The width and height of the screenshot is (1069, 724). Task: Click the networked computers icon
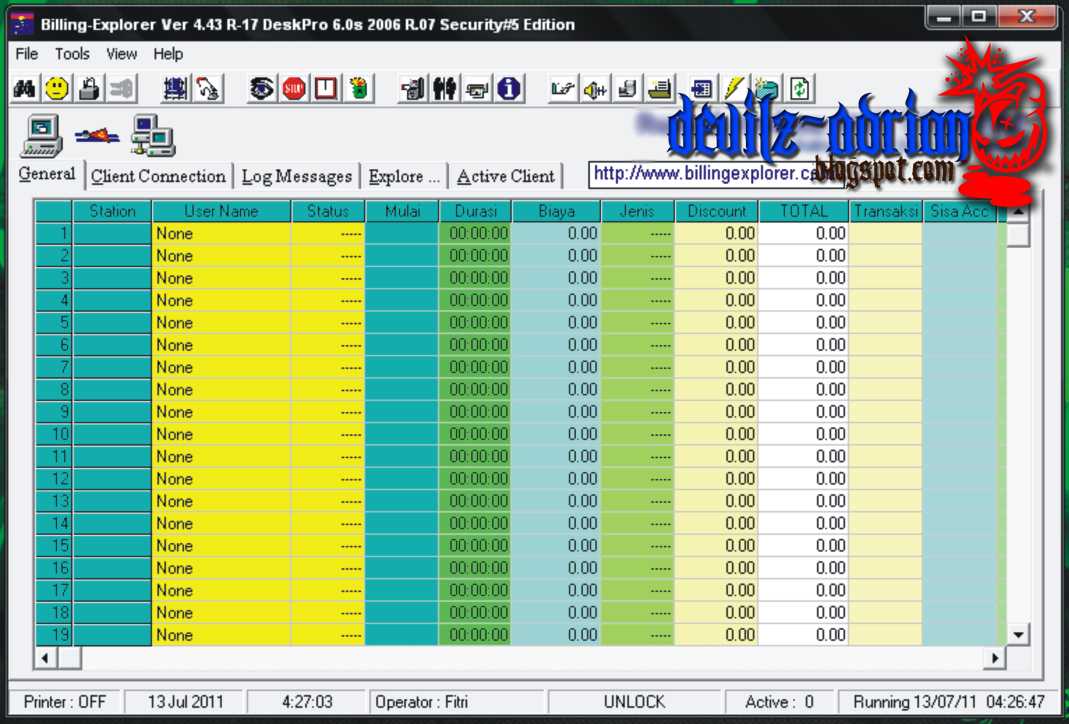coord(153,136)
